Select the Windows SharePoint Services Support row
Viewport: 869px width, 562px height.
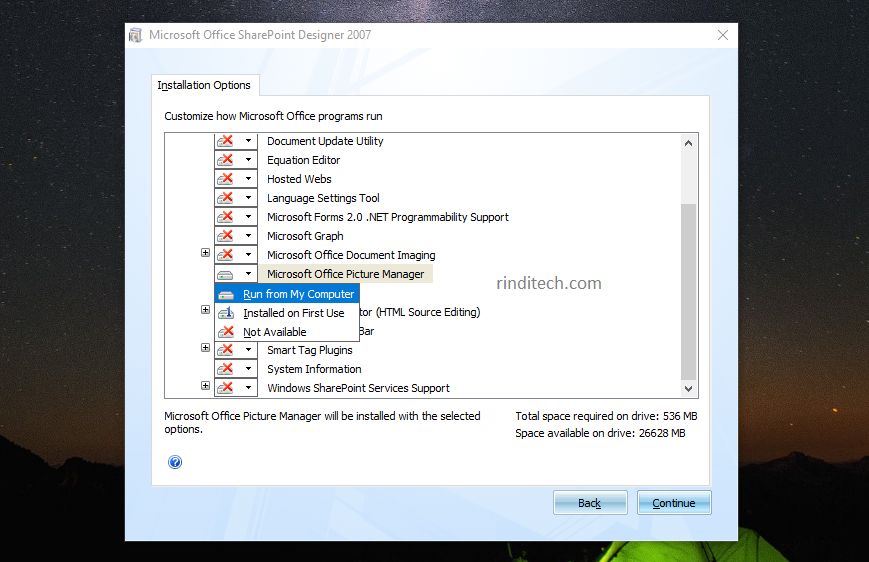coord(358,388)
